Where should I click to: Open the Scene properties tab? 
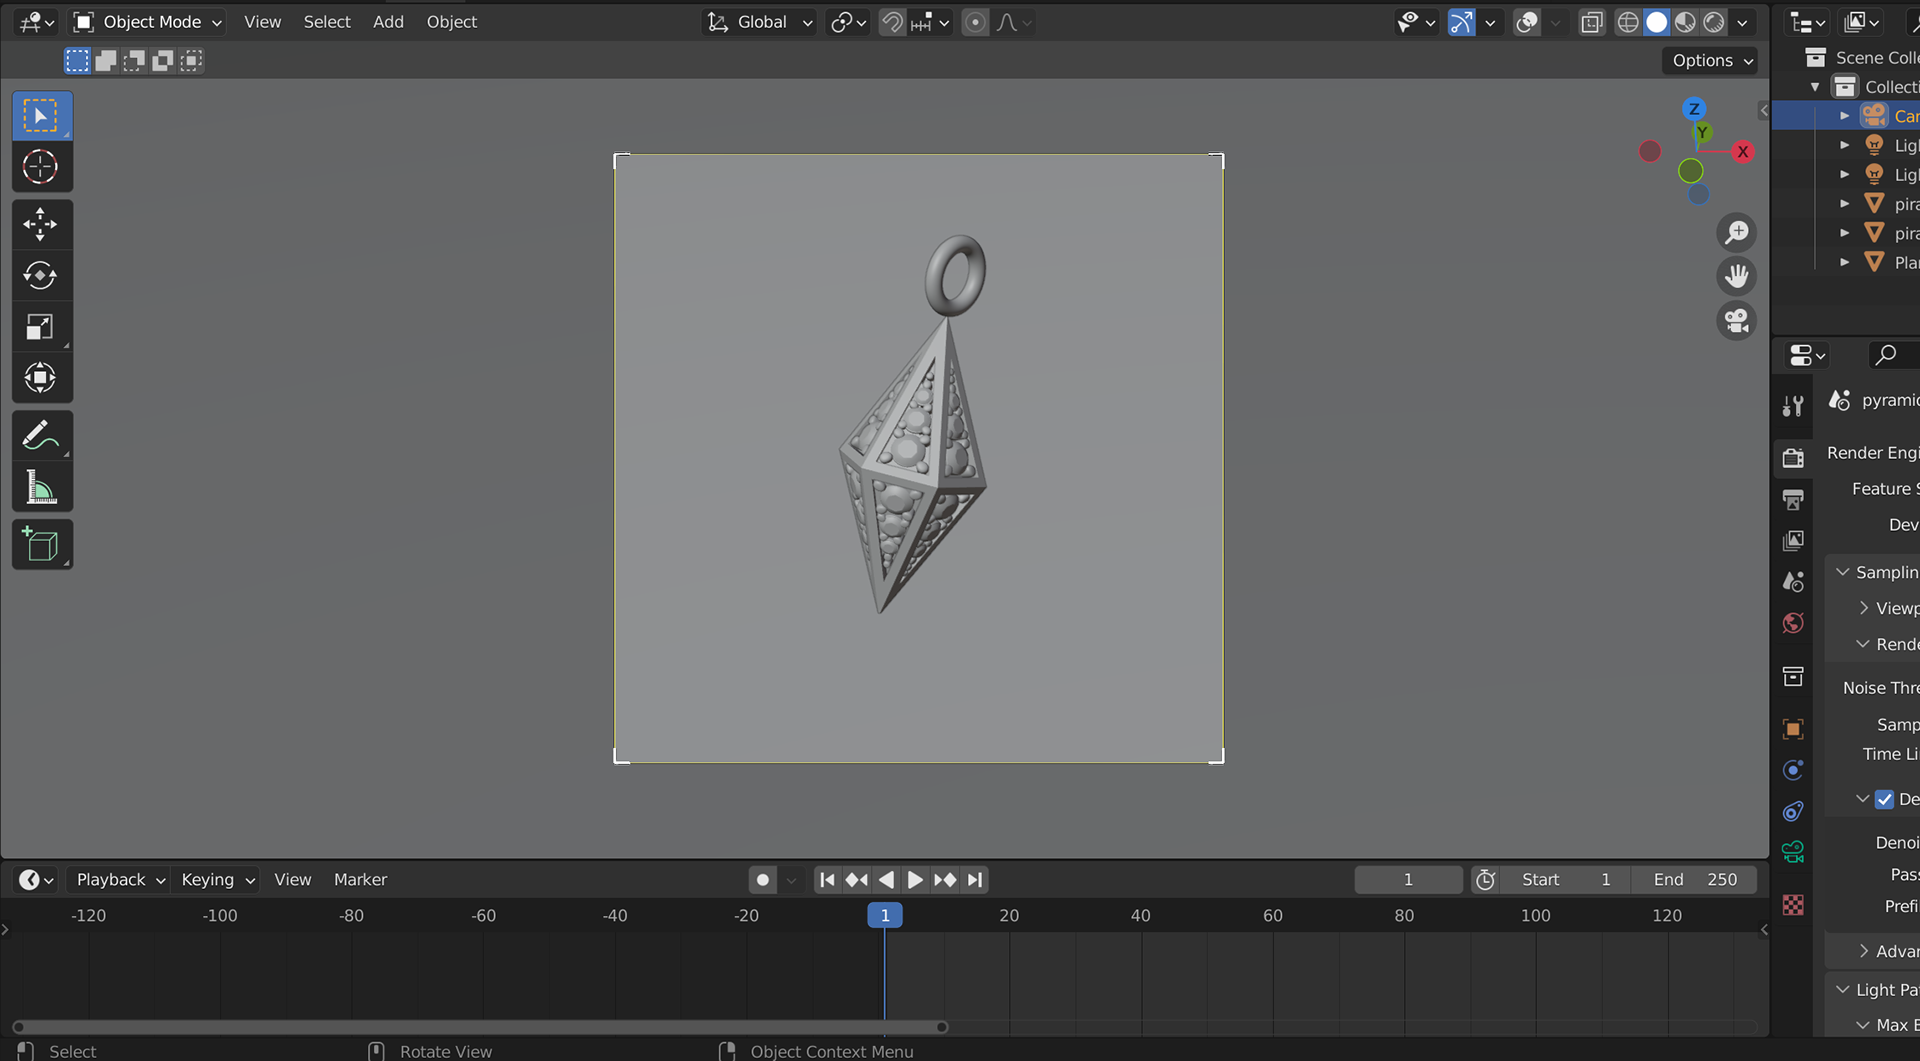(1793, 582)
